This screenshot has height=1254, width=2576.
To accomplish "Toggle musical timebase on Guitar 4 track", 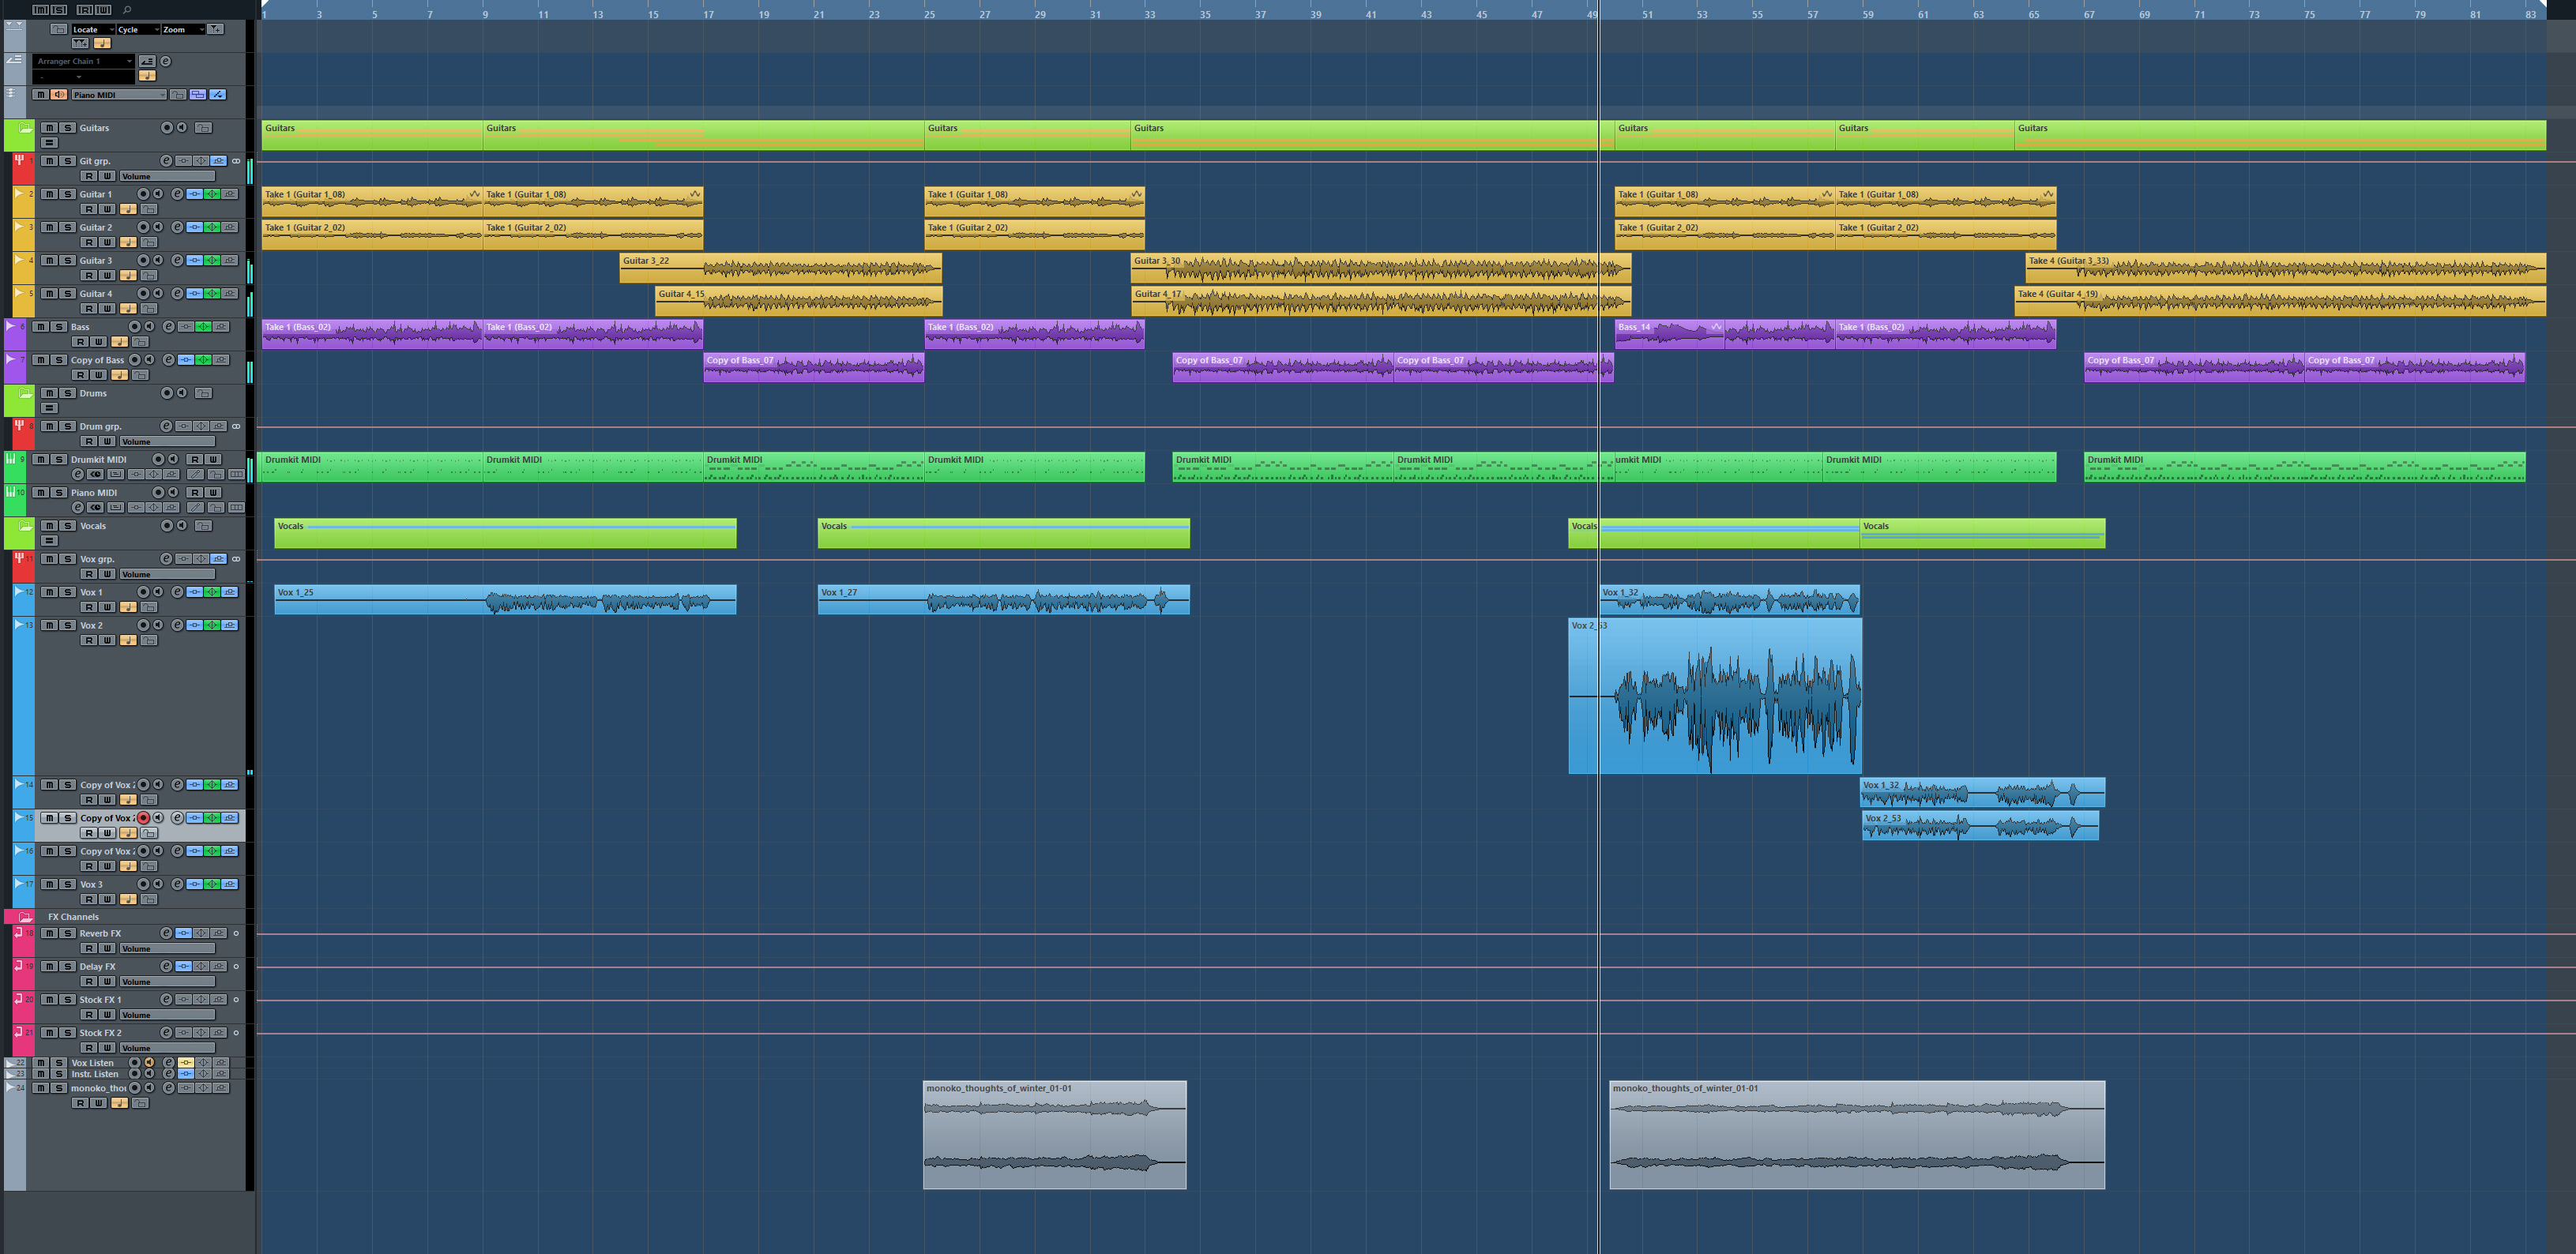I will [x=128, y=308].
